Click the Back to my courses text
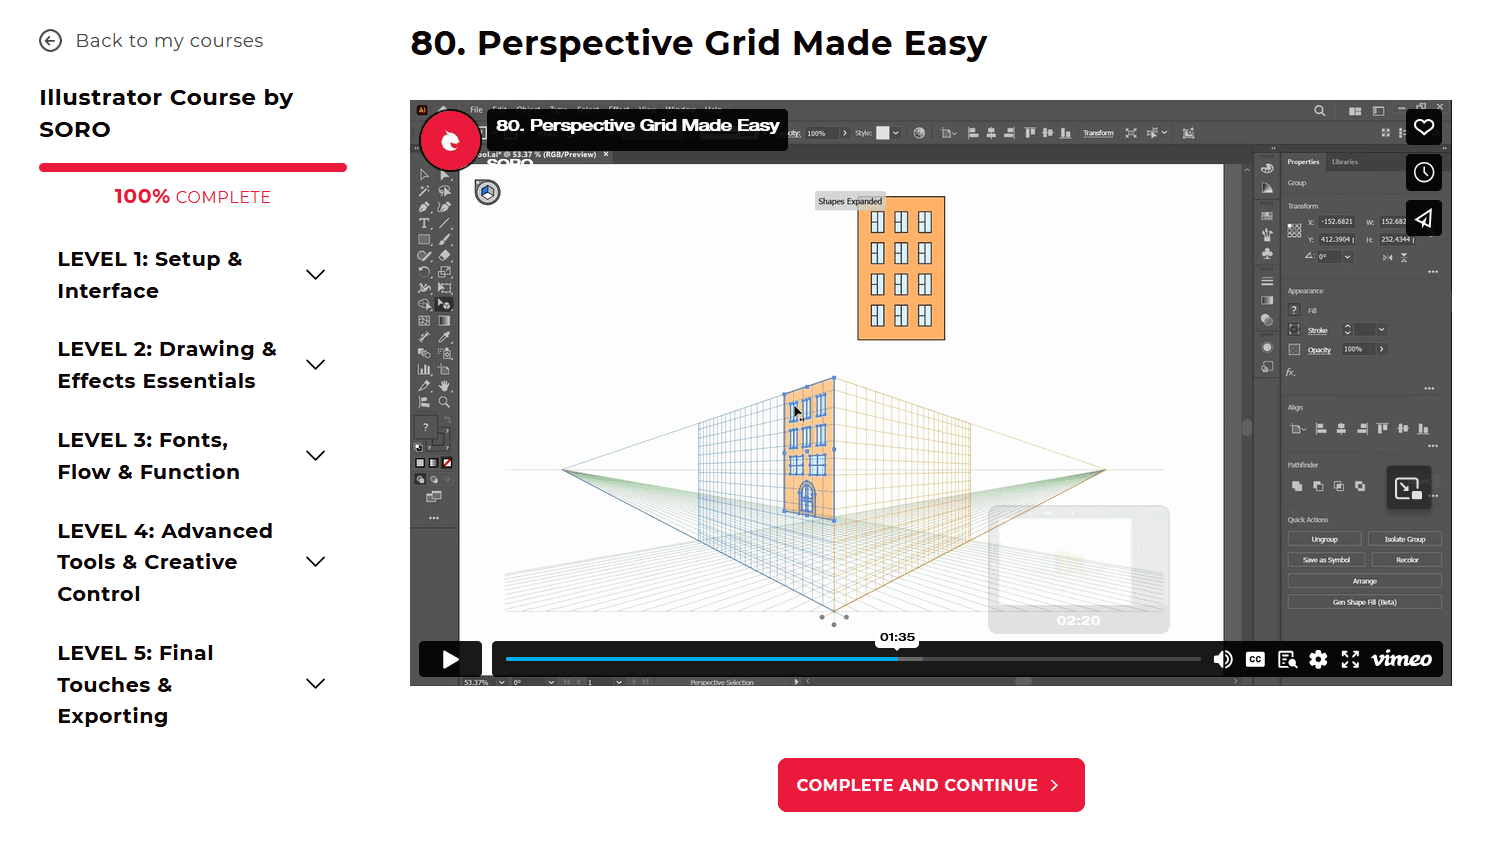The width and height of the screenshot is (1506, 841). (169, 40)
